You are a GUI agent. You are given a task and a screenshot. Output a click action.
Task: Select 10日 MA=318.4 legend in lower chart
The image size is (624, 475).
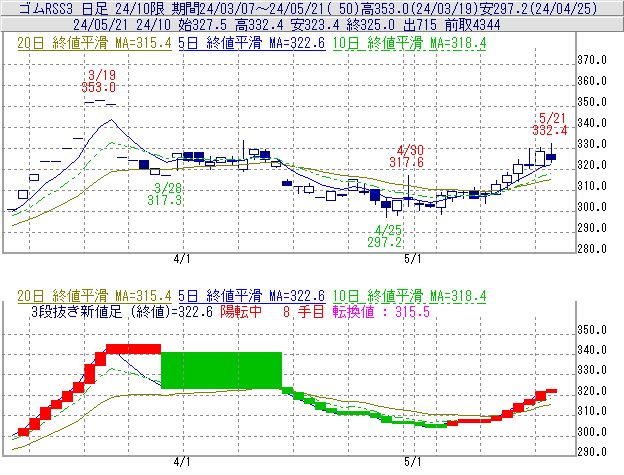(410, 296)
